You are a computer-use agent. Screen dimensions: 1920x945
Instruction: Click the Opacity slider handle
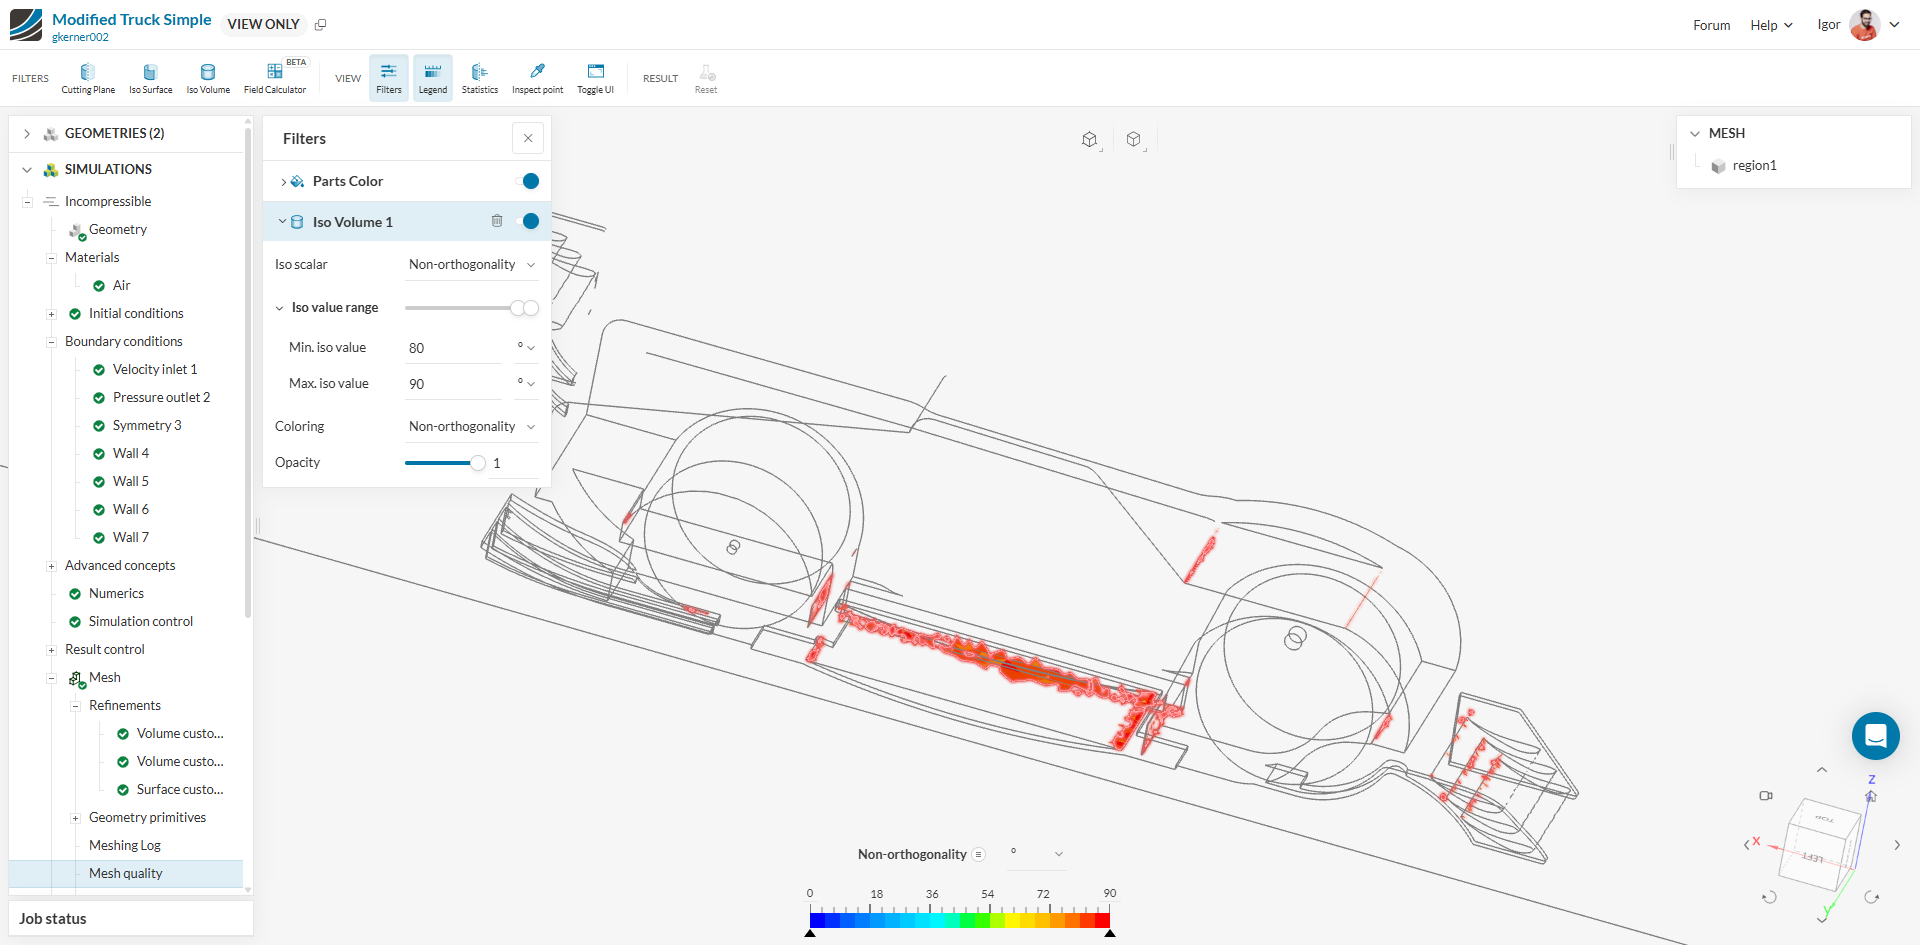coord(478,462)
